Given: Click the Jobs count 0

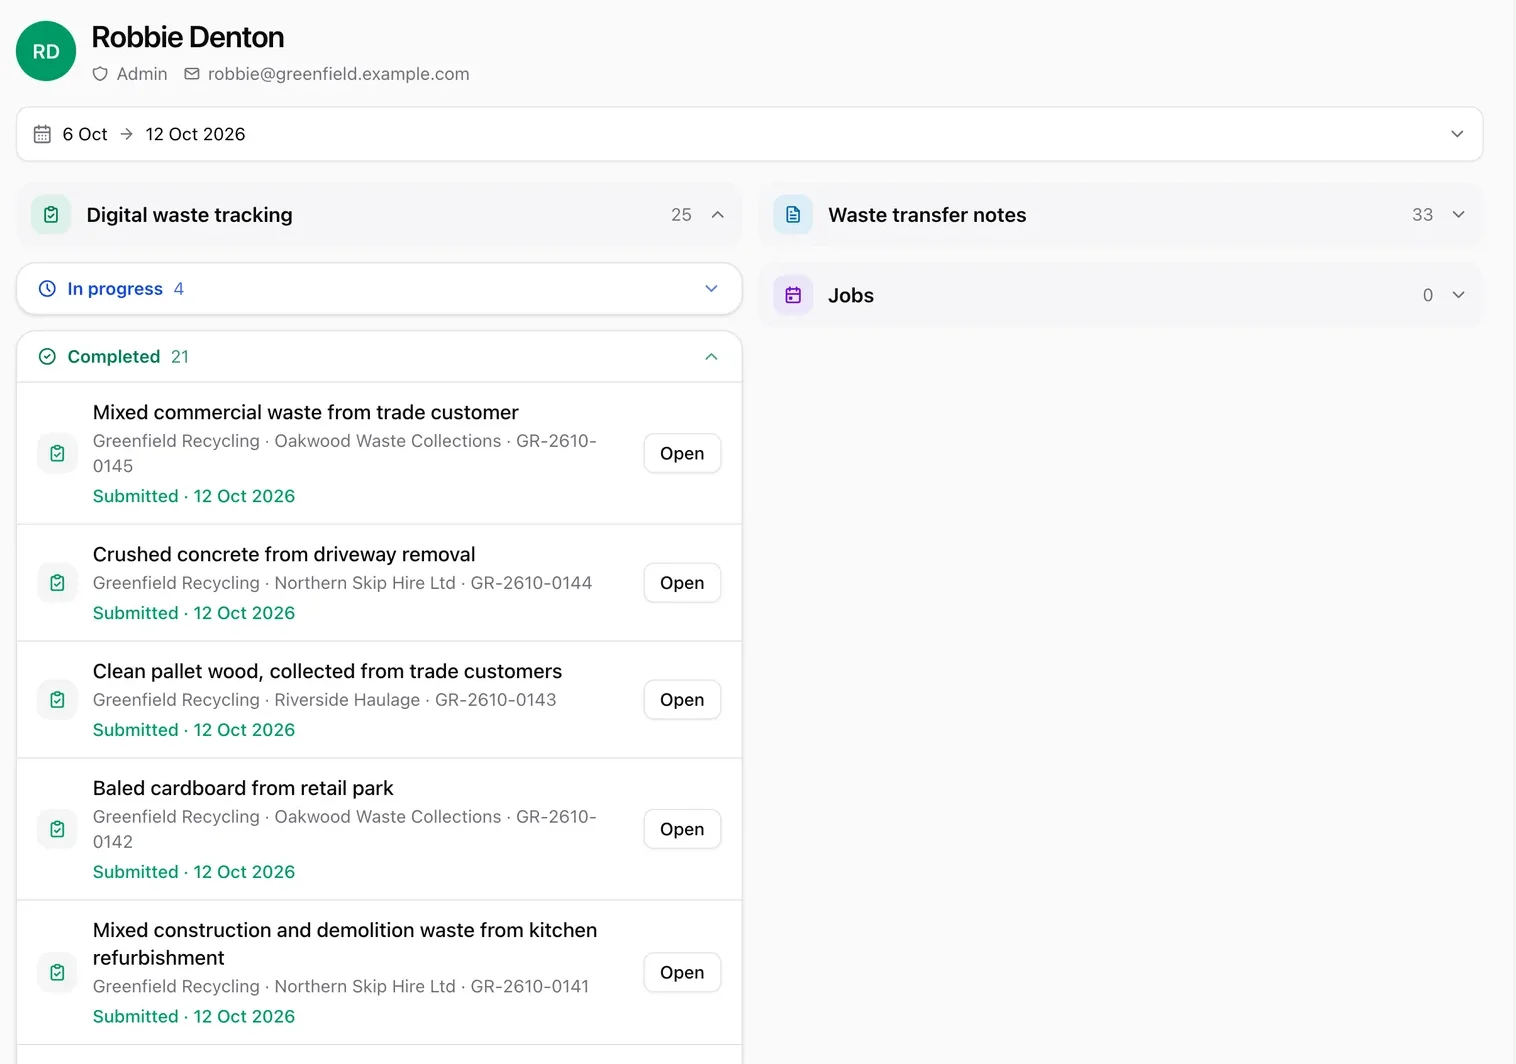Looking at the screenshot, I should pyautogui.click(x=1428, y=295).
